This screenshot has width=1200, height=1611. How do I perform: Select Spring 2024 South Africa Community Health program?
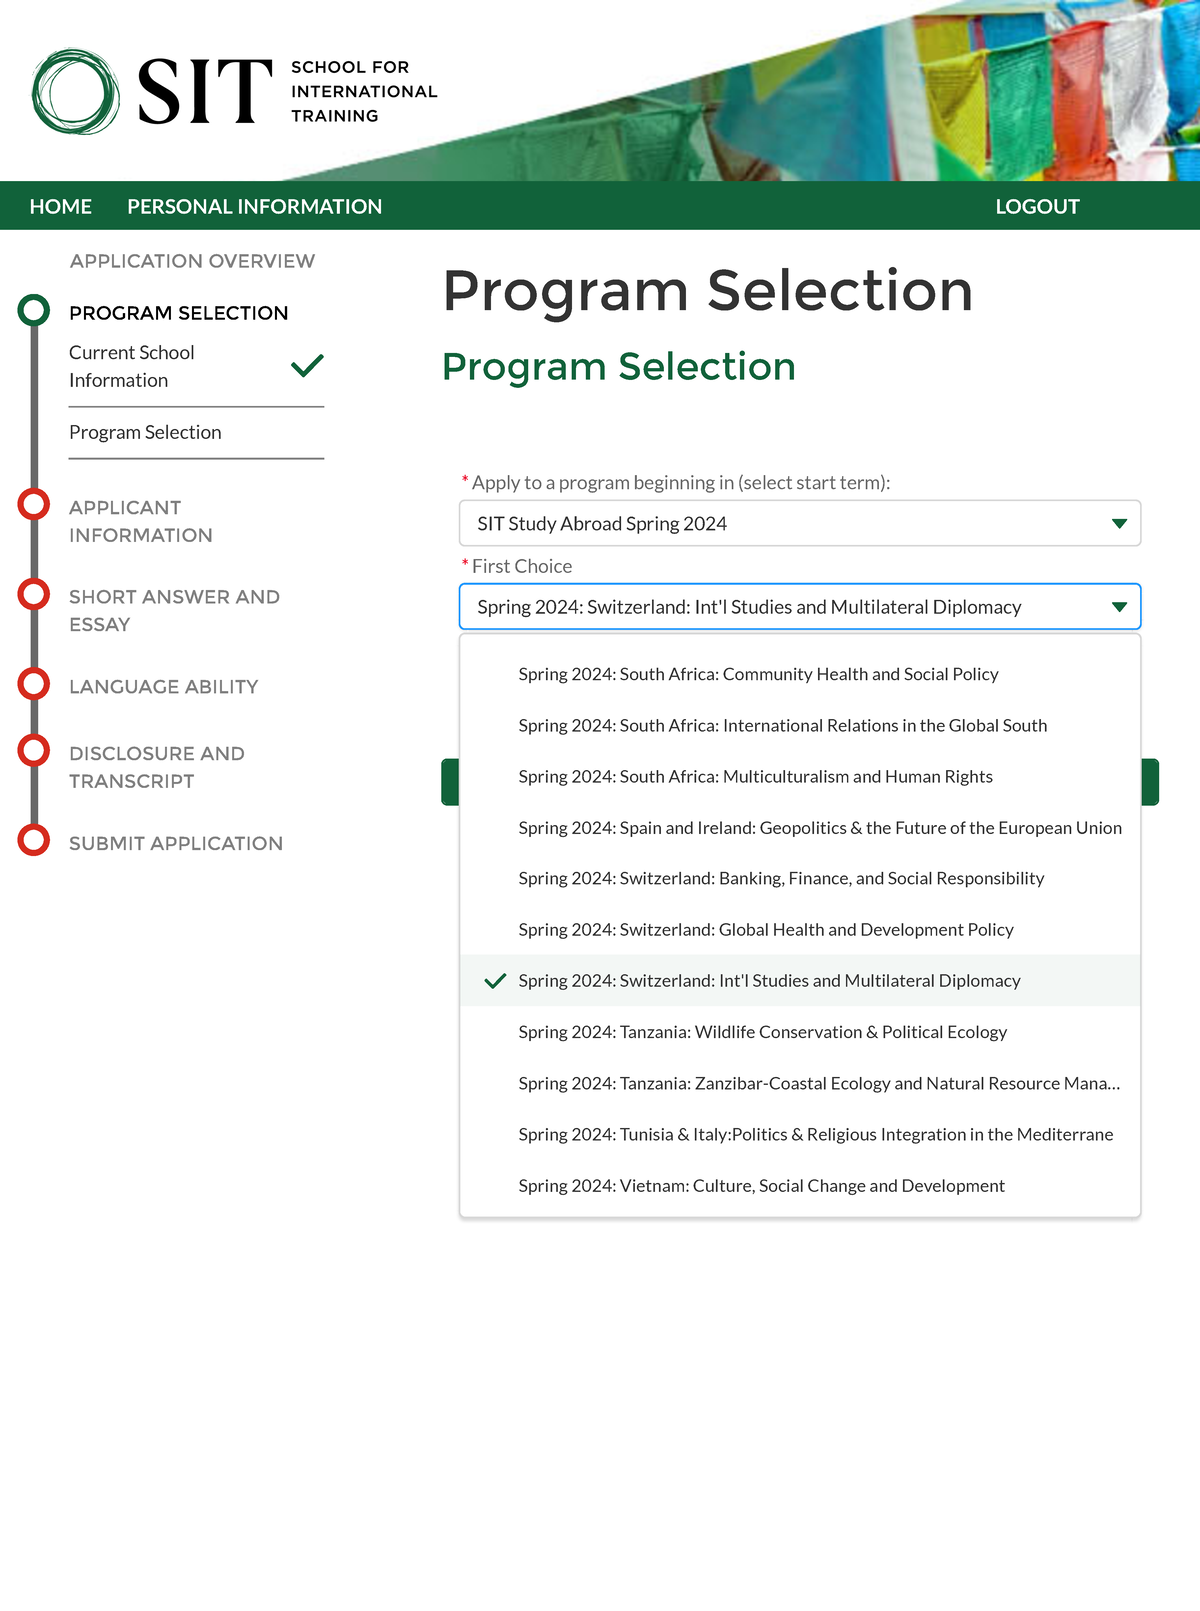(x=757, y=674)
